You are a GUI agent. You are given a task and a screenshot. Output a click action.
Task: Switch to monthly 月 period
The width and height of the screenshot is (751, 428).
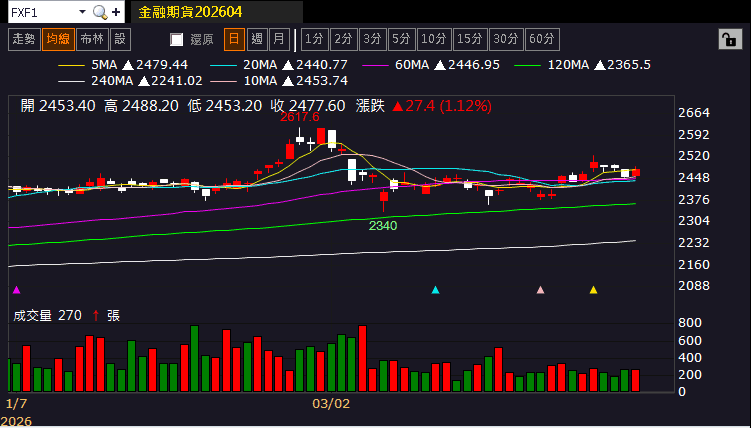pyautogui.click(x=279, y=39)
